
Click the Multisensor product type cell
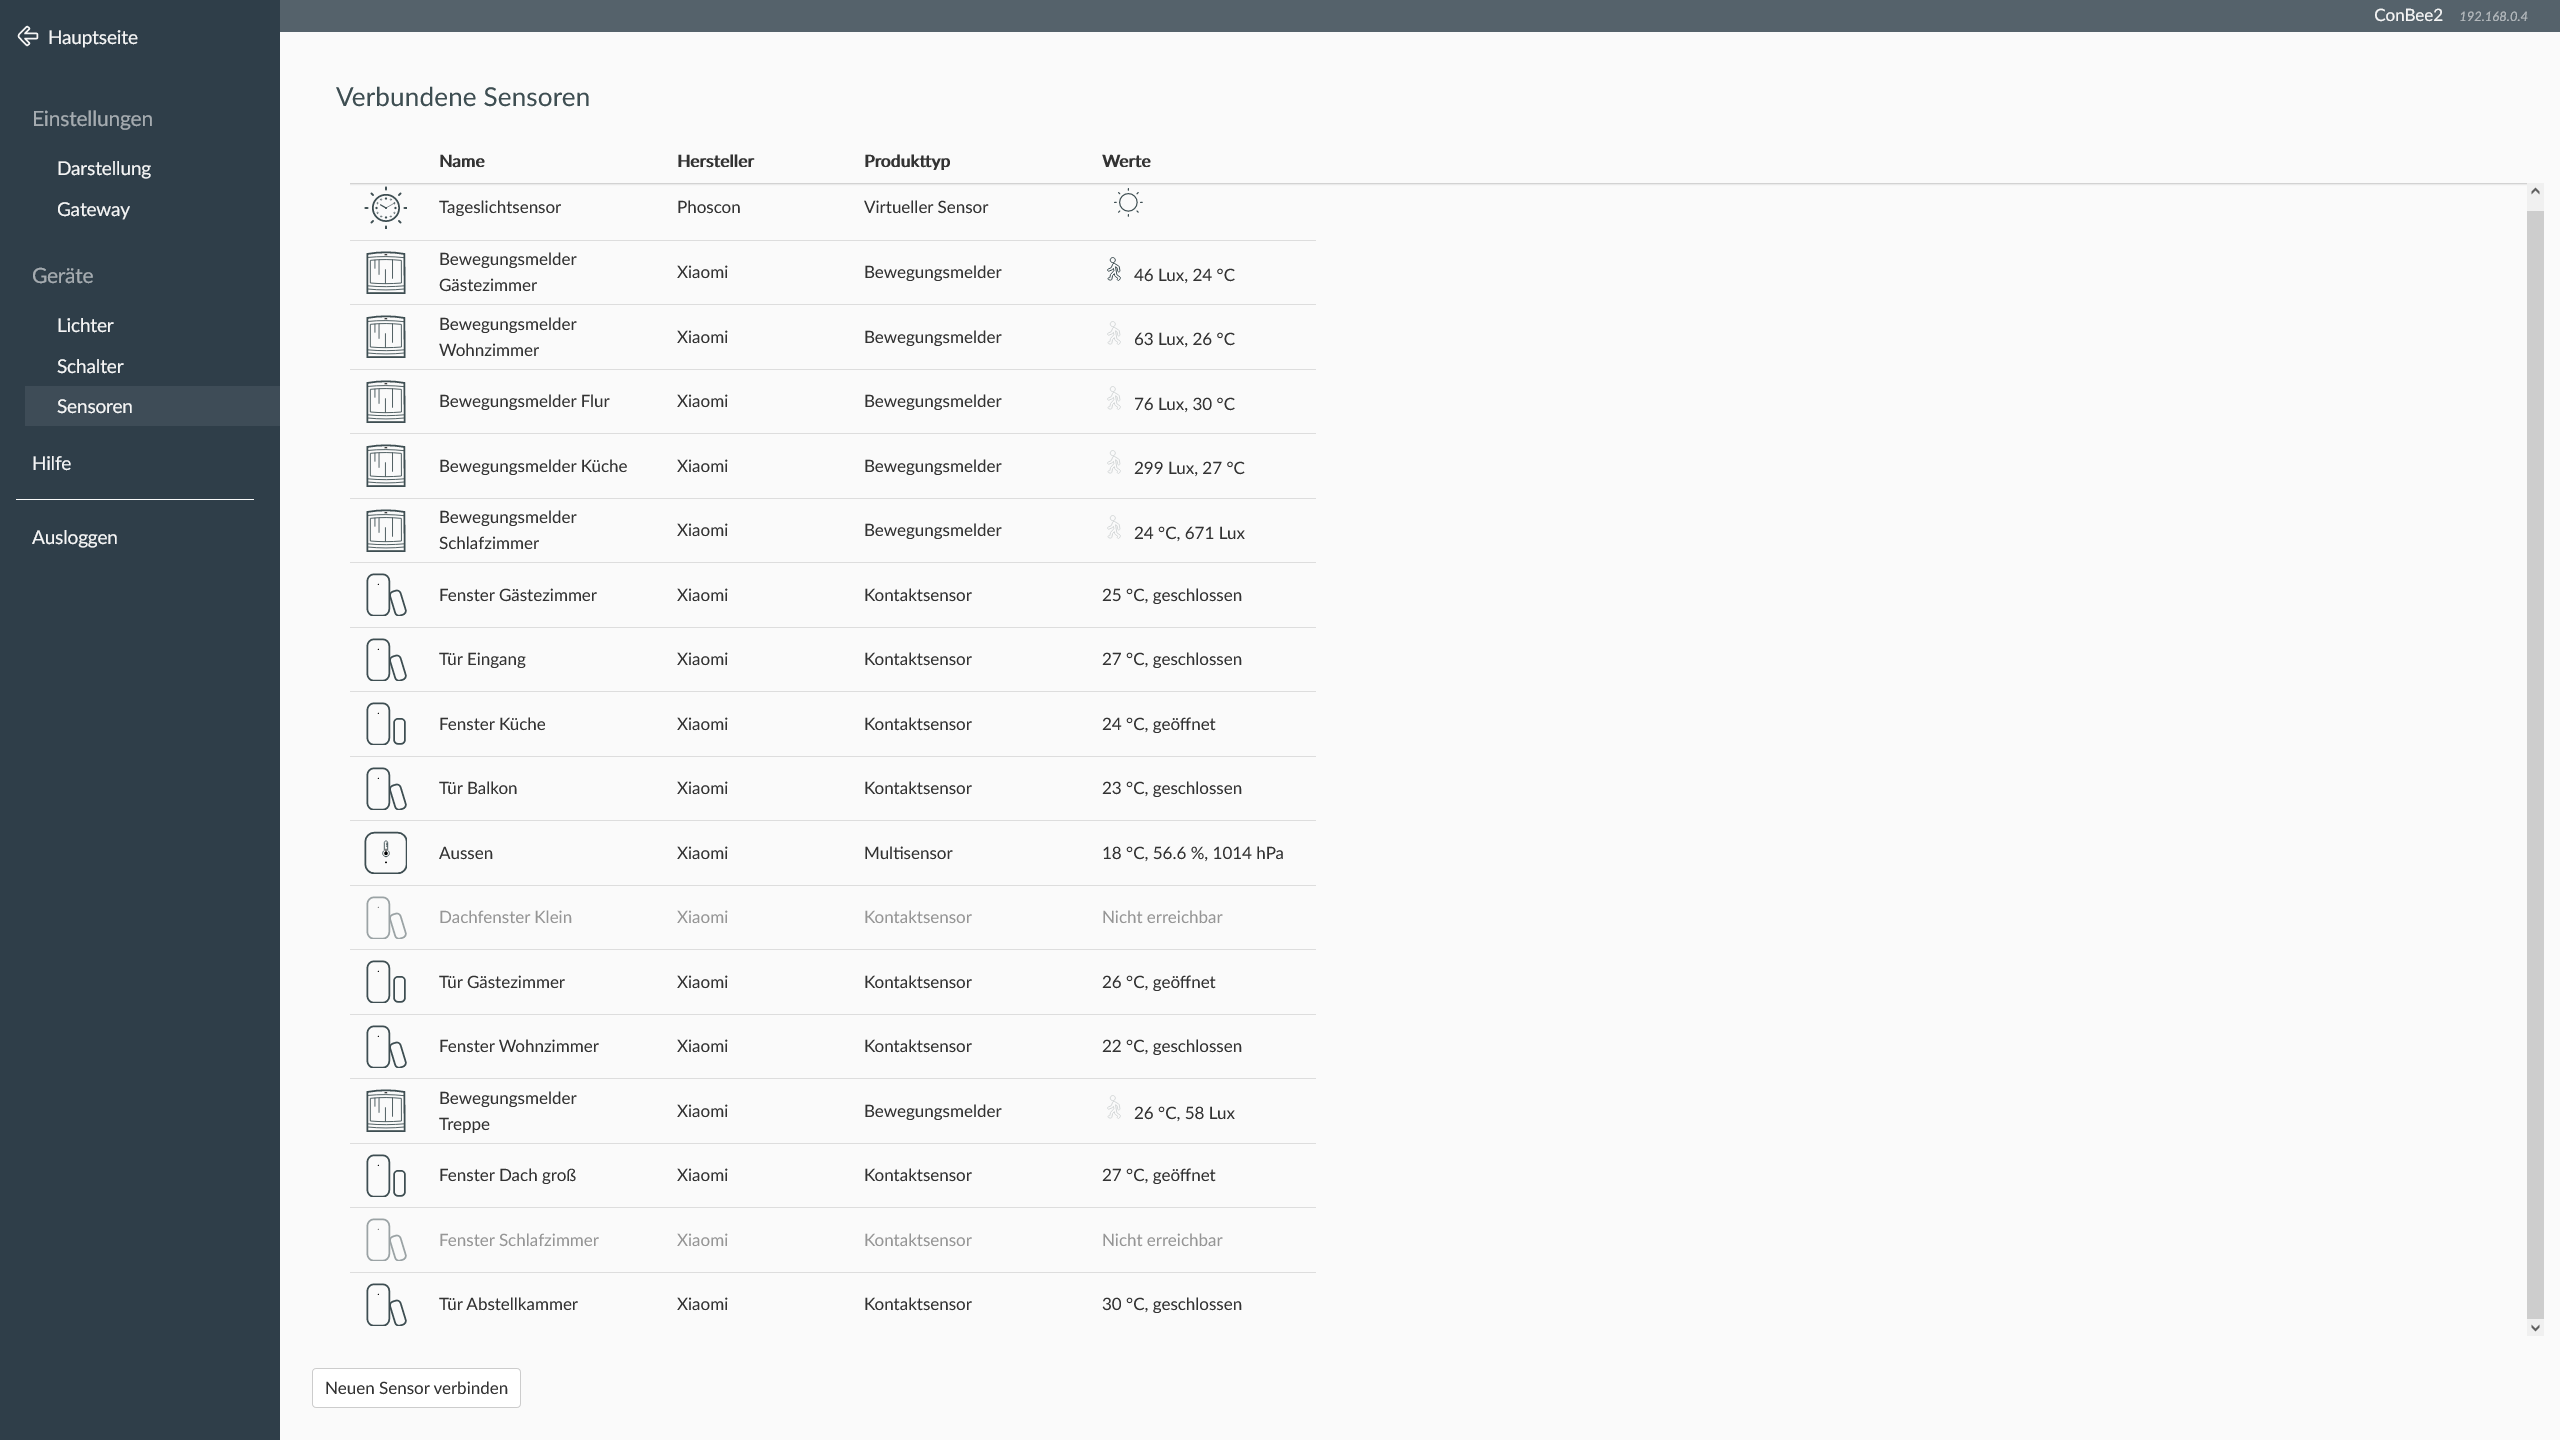click(908, 853)
